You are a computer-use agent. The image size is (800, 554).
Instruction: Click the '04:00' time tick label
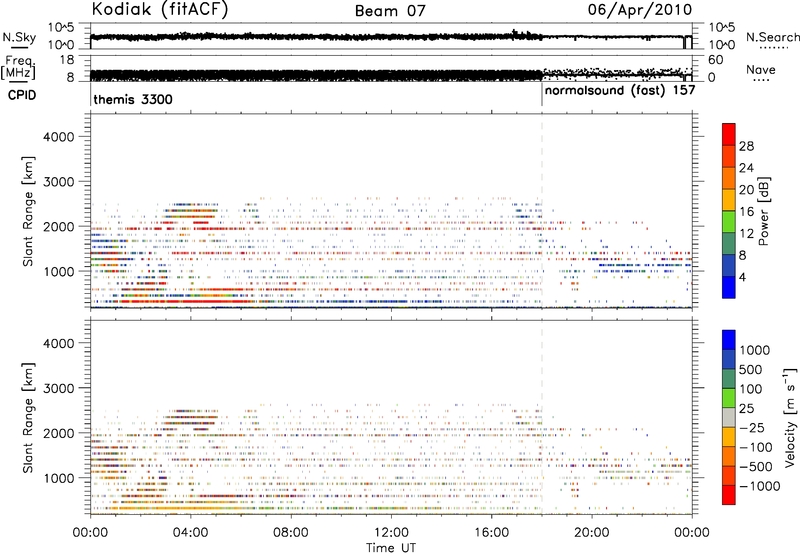(x=190, y=533)
